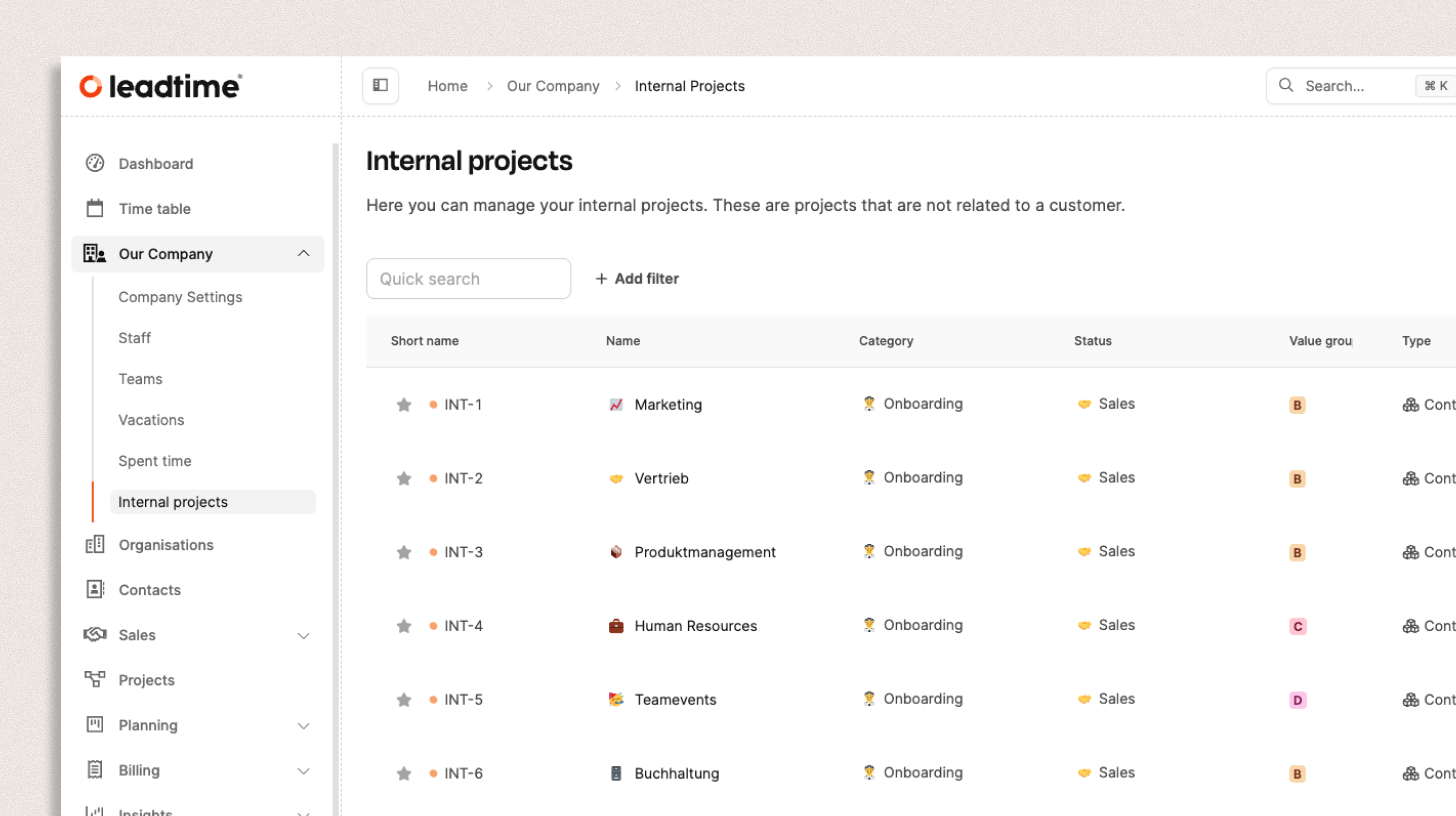Viewport: 1456px width, 816px height.
Task: Click the Billing receipt icon
Action: (x=95, y=770)
